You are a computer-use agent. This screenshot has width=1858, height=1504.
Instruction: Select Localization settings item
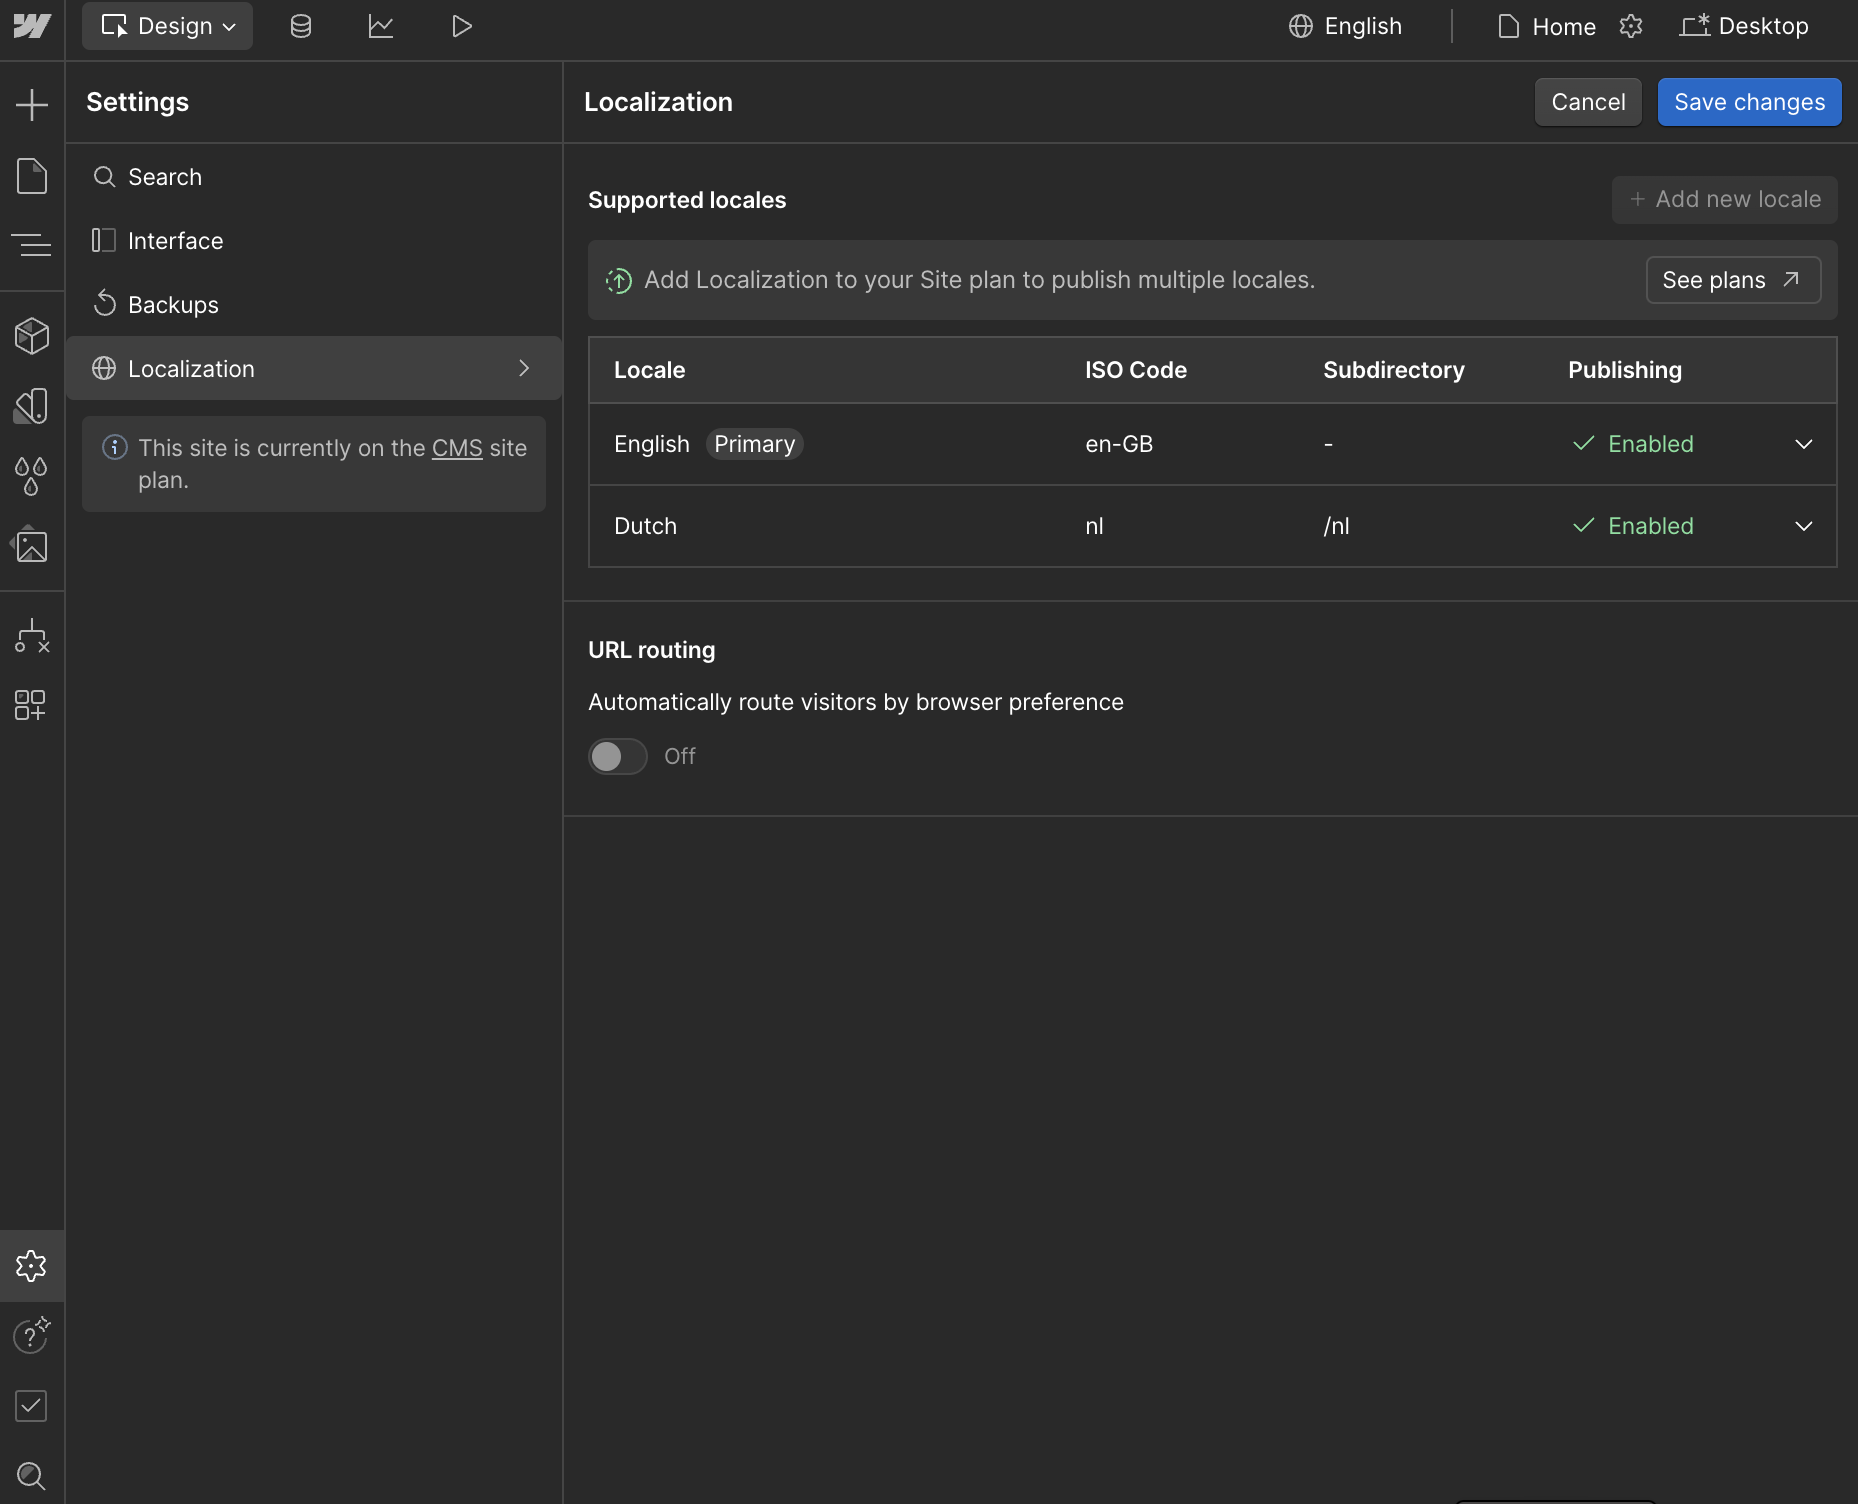pyautogui.click(x=314, y=368)
